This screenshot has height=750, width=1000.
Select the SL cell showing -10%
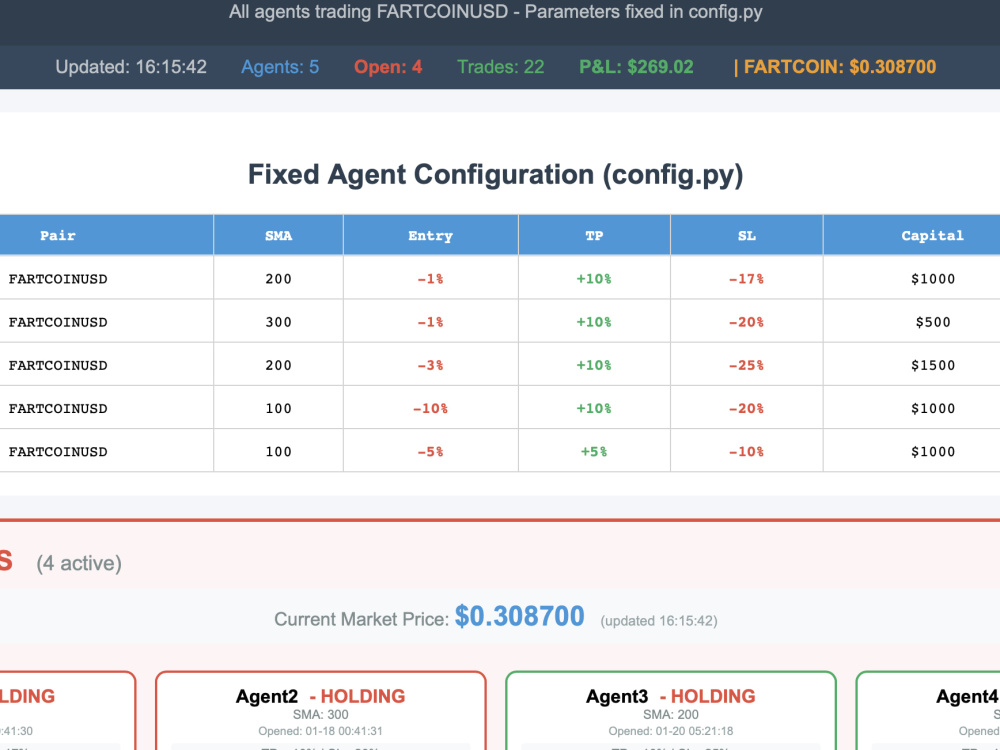coord(747,452)
